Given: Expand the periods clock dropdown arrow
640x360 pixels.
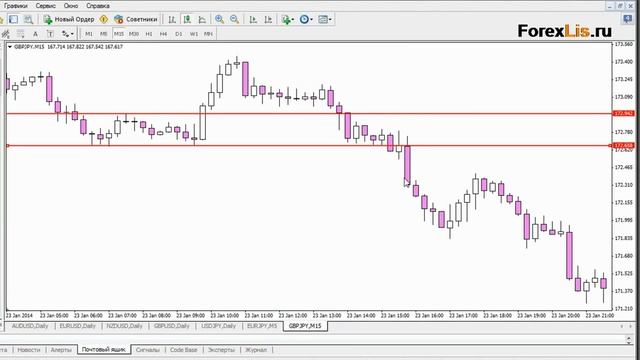Looking at the screenshot, I should click(x=311, y=20).
